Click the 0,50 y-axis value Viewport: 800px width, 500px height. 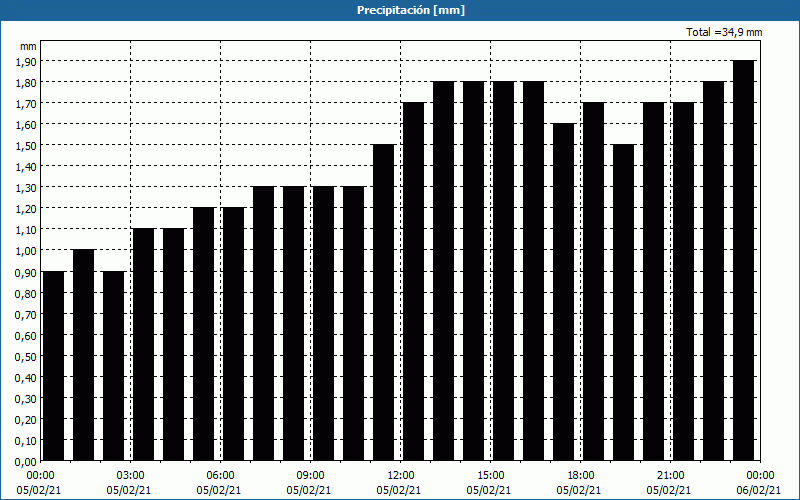[x=26, y=357]
